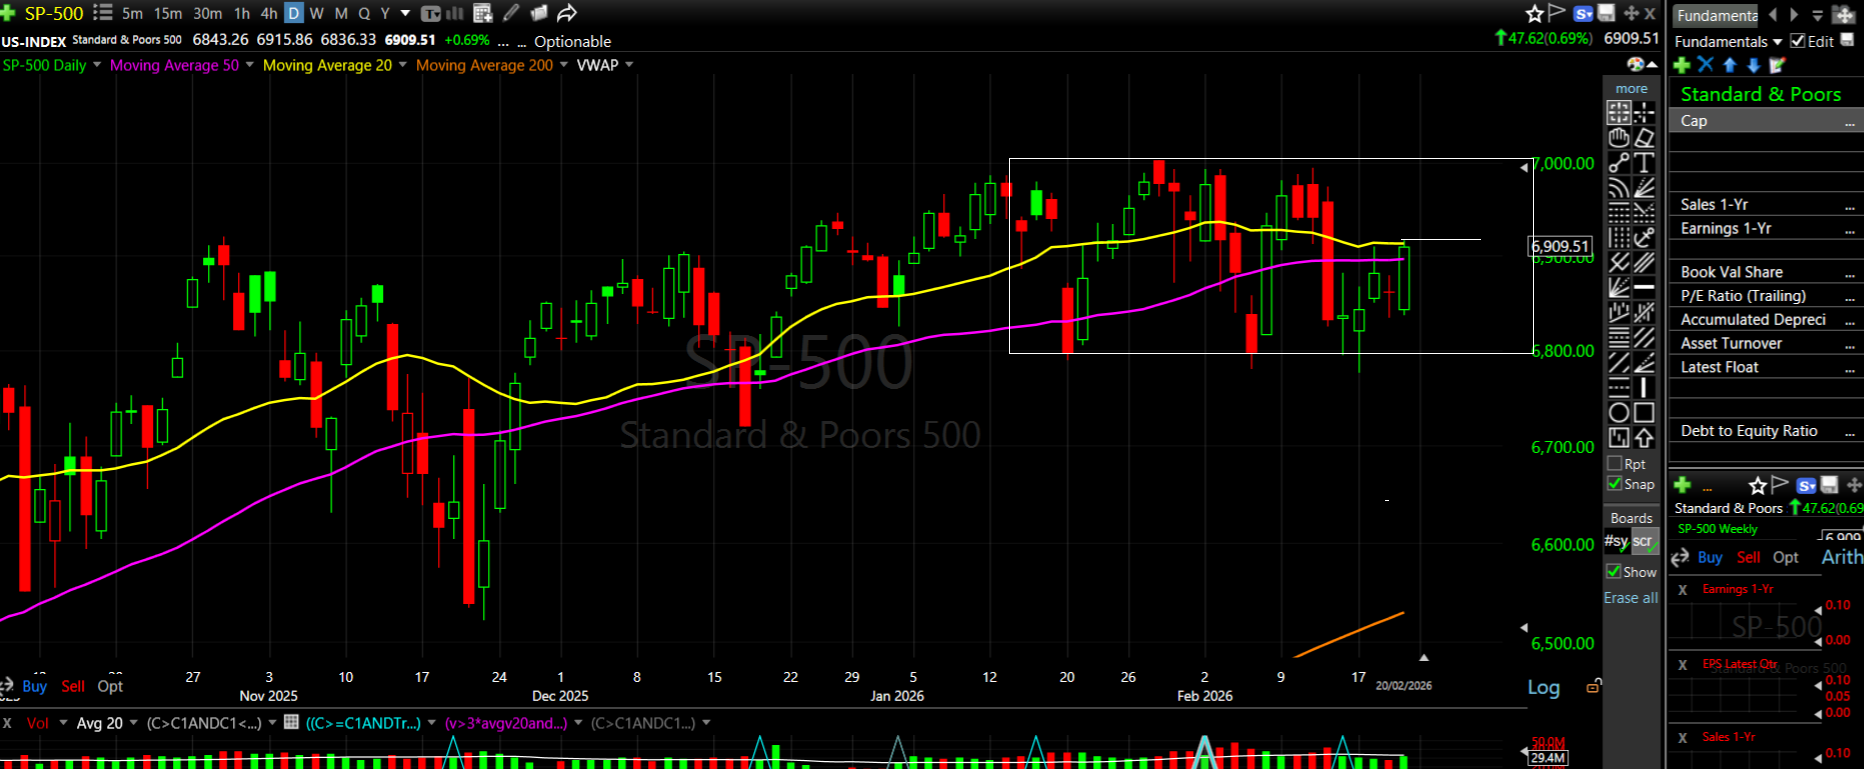Click the green plus icon beside SP-500 symbol
This screenshot has width=1864, height=769.
tap(8, 13)
